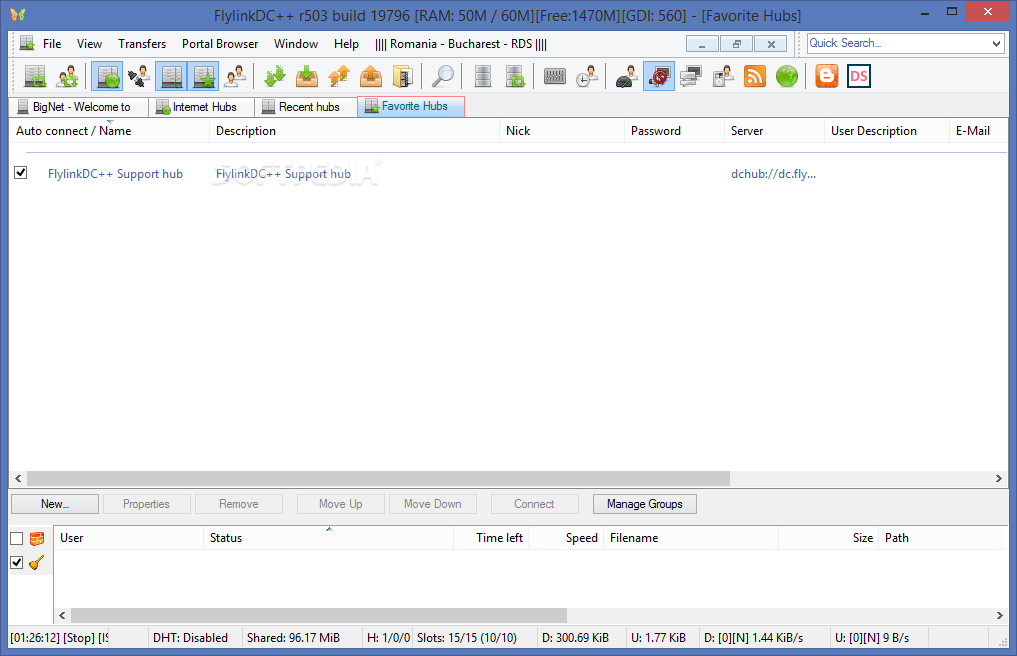Open the File menu
Screen dimensions: 1017x656
pyautogui.click(x=52, y=43)
